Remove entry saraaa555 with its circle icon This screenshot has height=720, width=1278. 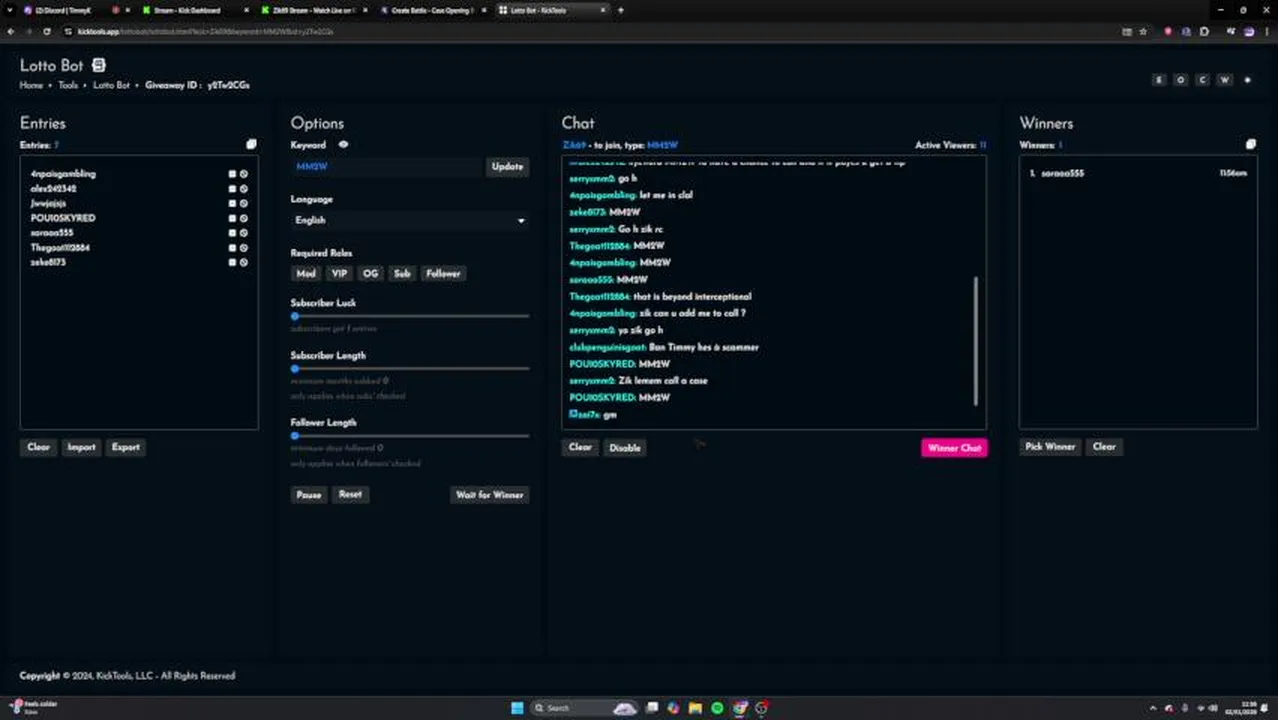click(243, 233)
